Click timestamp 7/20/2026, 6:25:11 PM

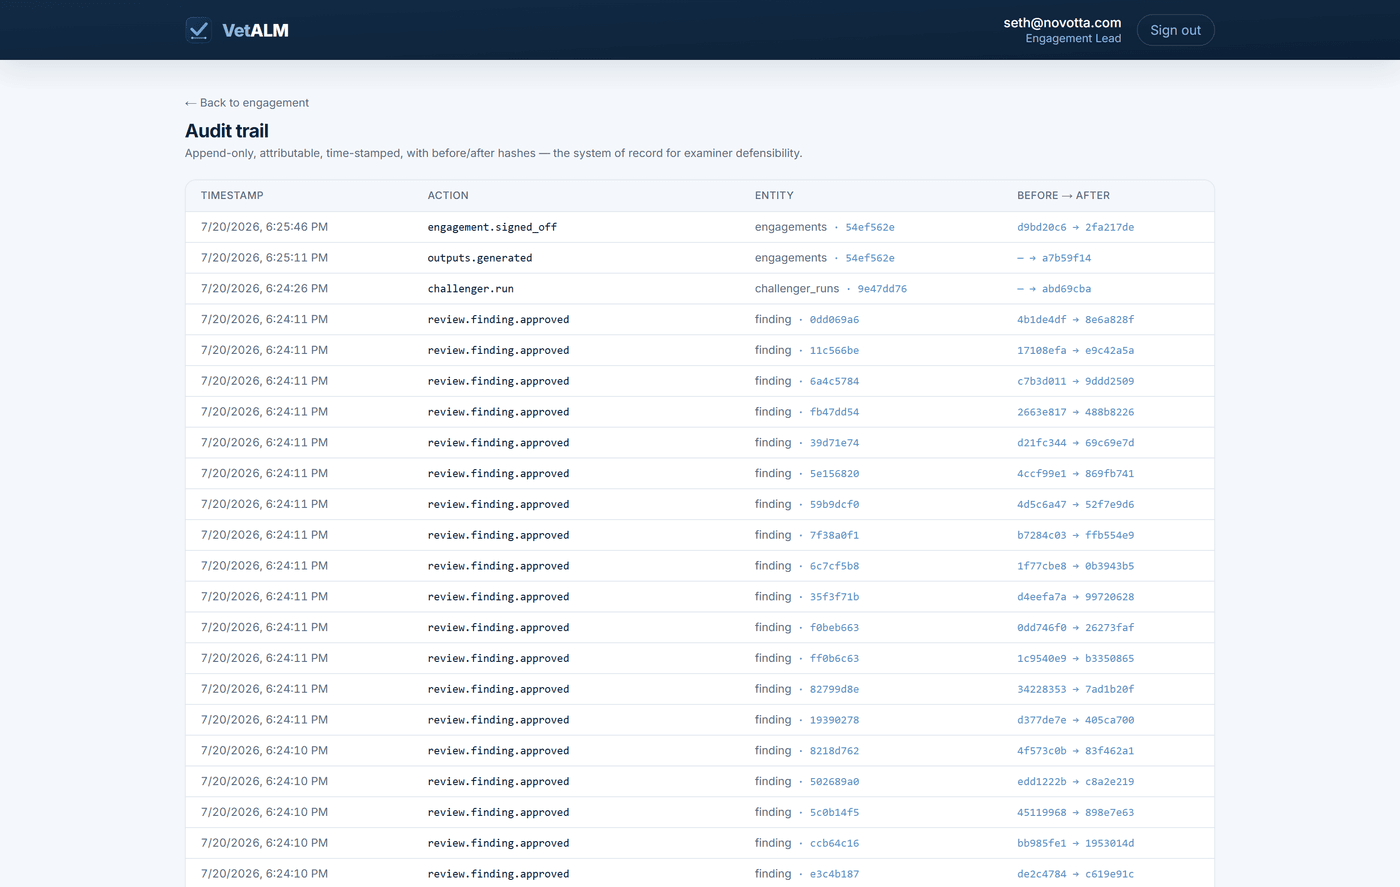click(x=264, y=258)
